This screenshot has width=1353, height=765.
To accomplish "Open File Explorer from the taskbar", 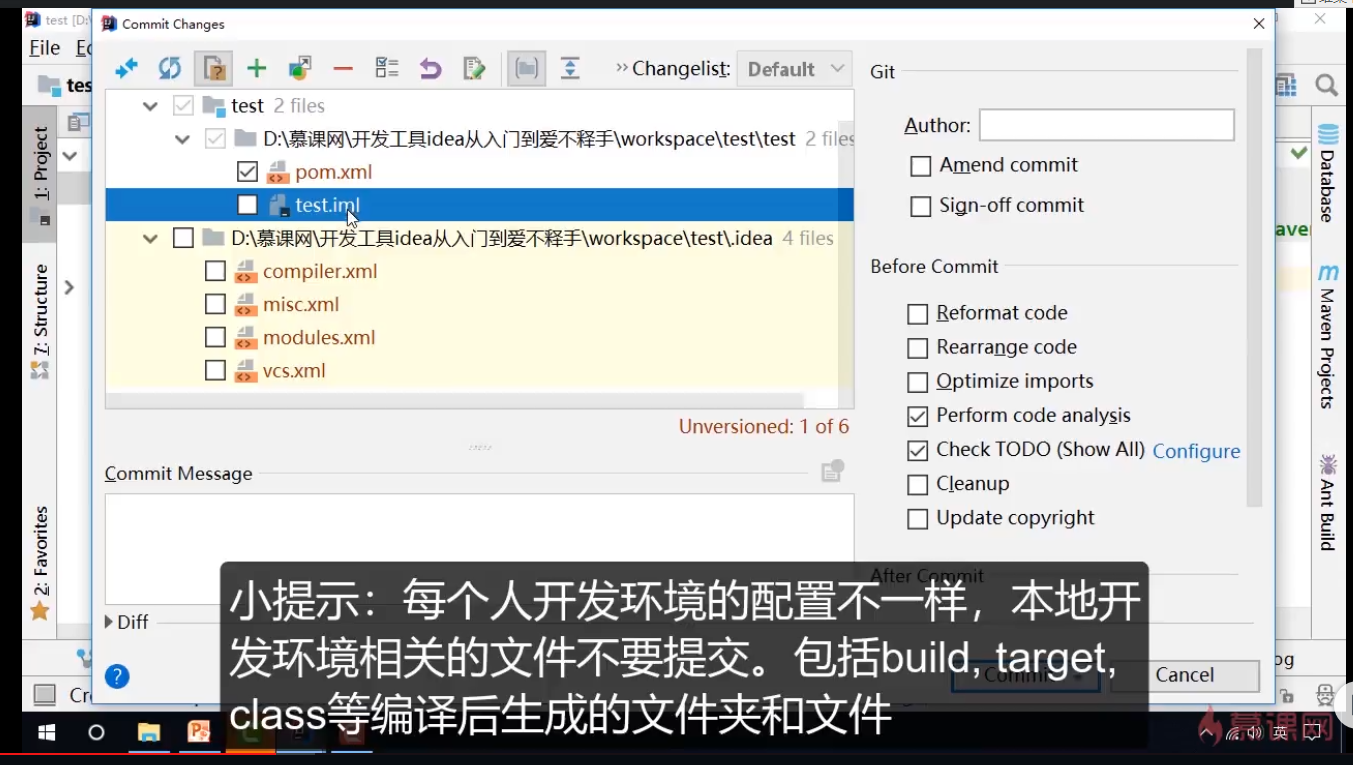I will [x=149, y=733].
